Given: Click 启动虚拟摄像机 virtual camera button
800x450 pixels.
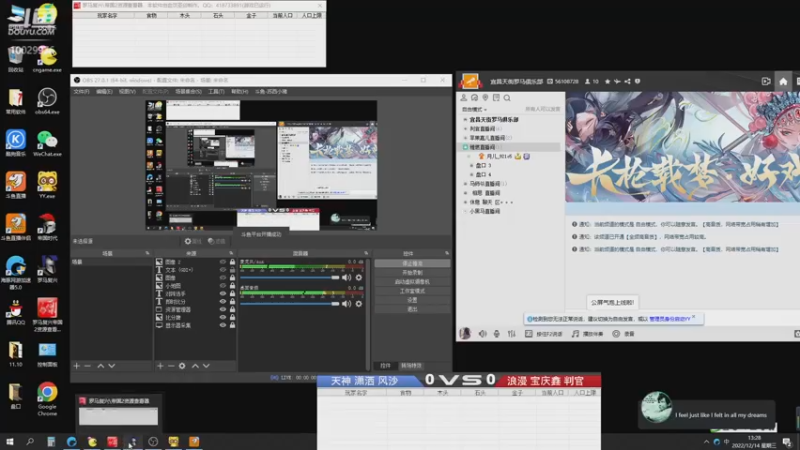Looking at the screenshot, I should (412, 282).
